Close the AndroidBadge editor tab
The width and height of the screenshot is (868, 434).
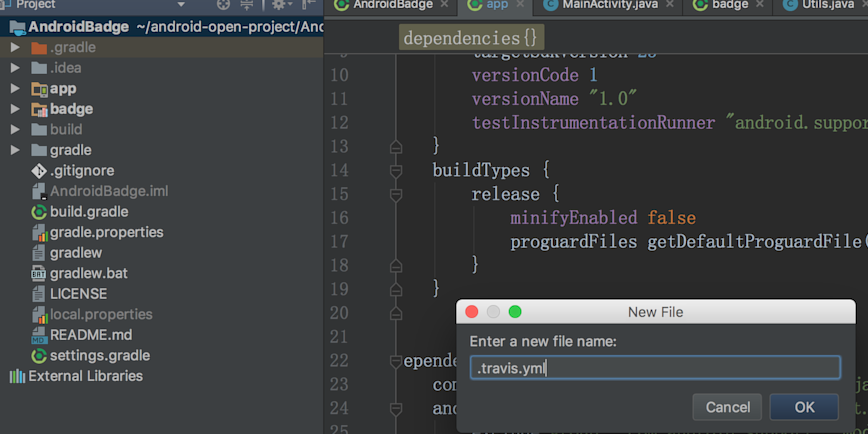(x=444, y=4)
